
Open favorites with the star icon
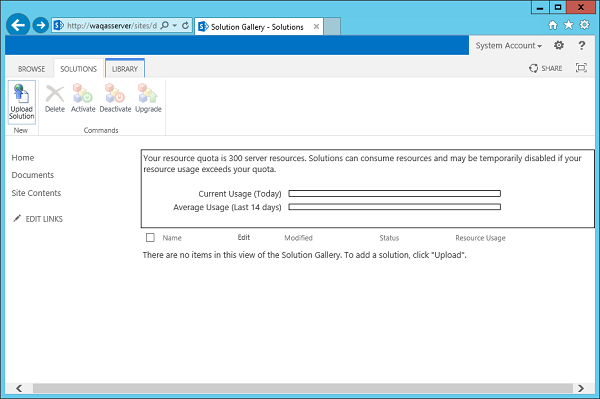(x=569, y=25)
